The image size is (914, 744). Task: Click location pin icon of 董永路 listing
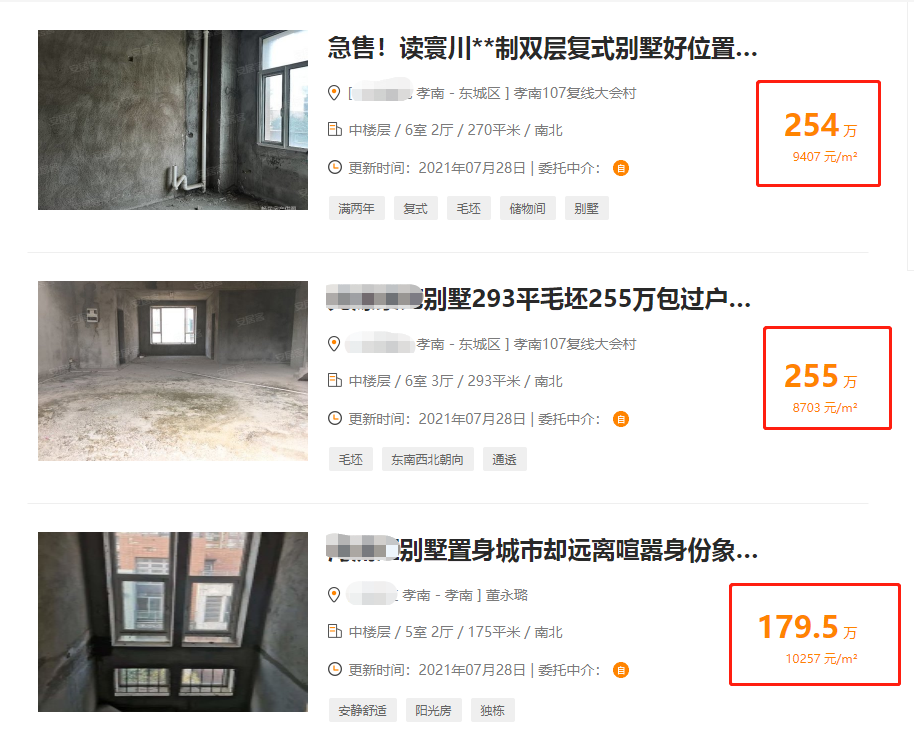334,595
